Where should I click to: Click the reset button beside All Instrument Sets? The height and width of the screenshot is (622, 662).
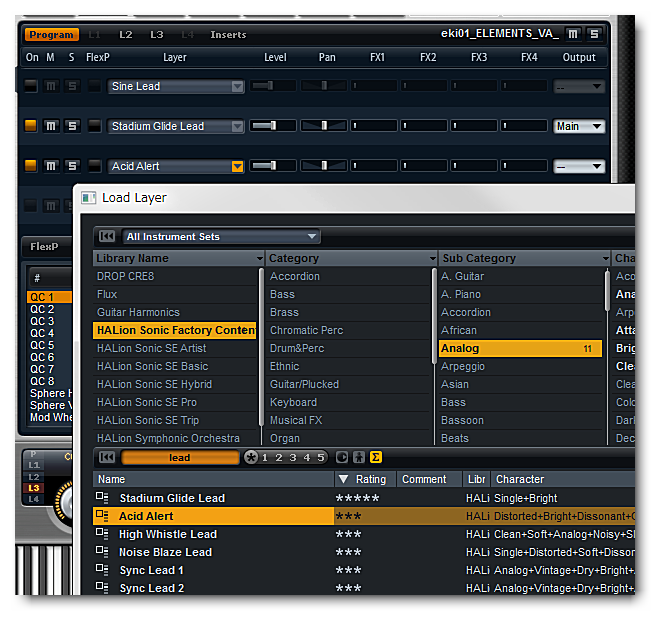coord(107,236)
